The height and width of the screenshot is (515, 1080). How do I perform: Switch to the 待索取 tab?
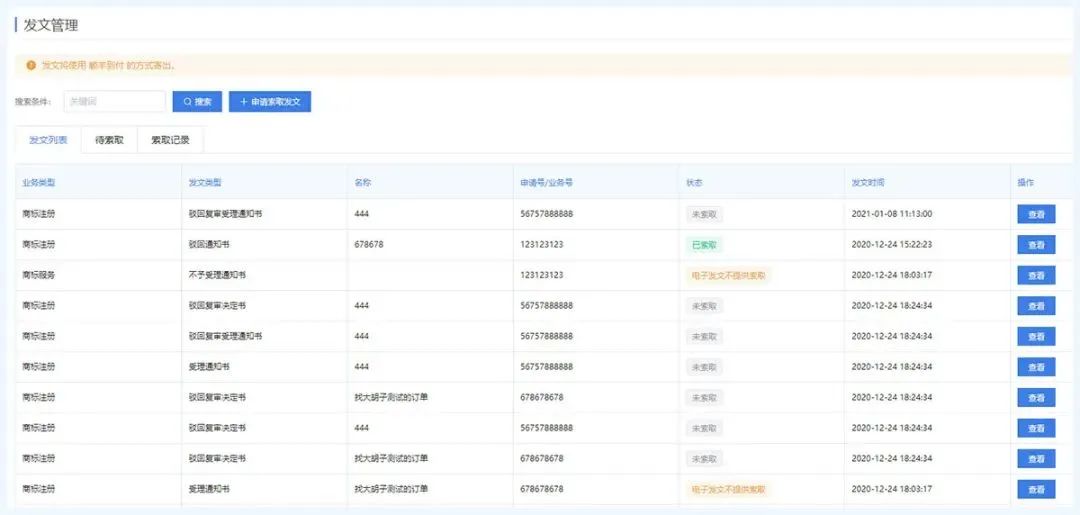click(109, 140)
